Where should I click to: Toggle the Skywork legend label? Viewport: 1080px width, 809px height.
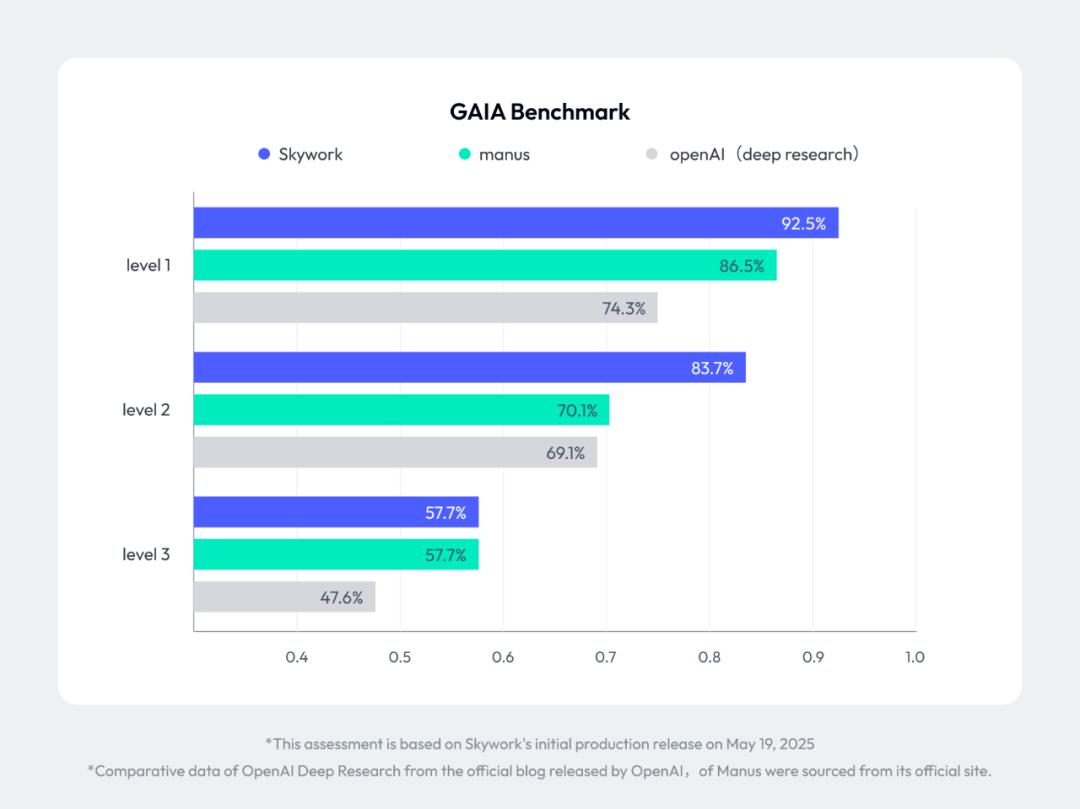(312, 154)
